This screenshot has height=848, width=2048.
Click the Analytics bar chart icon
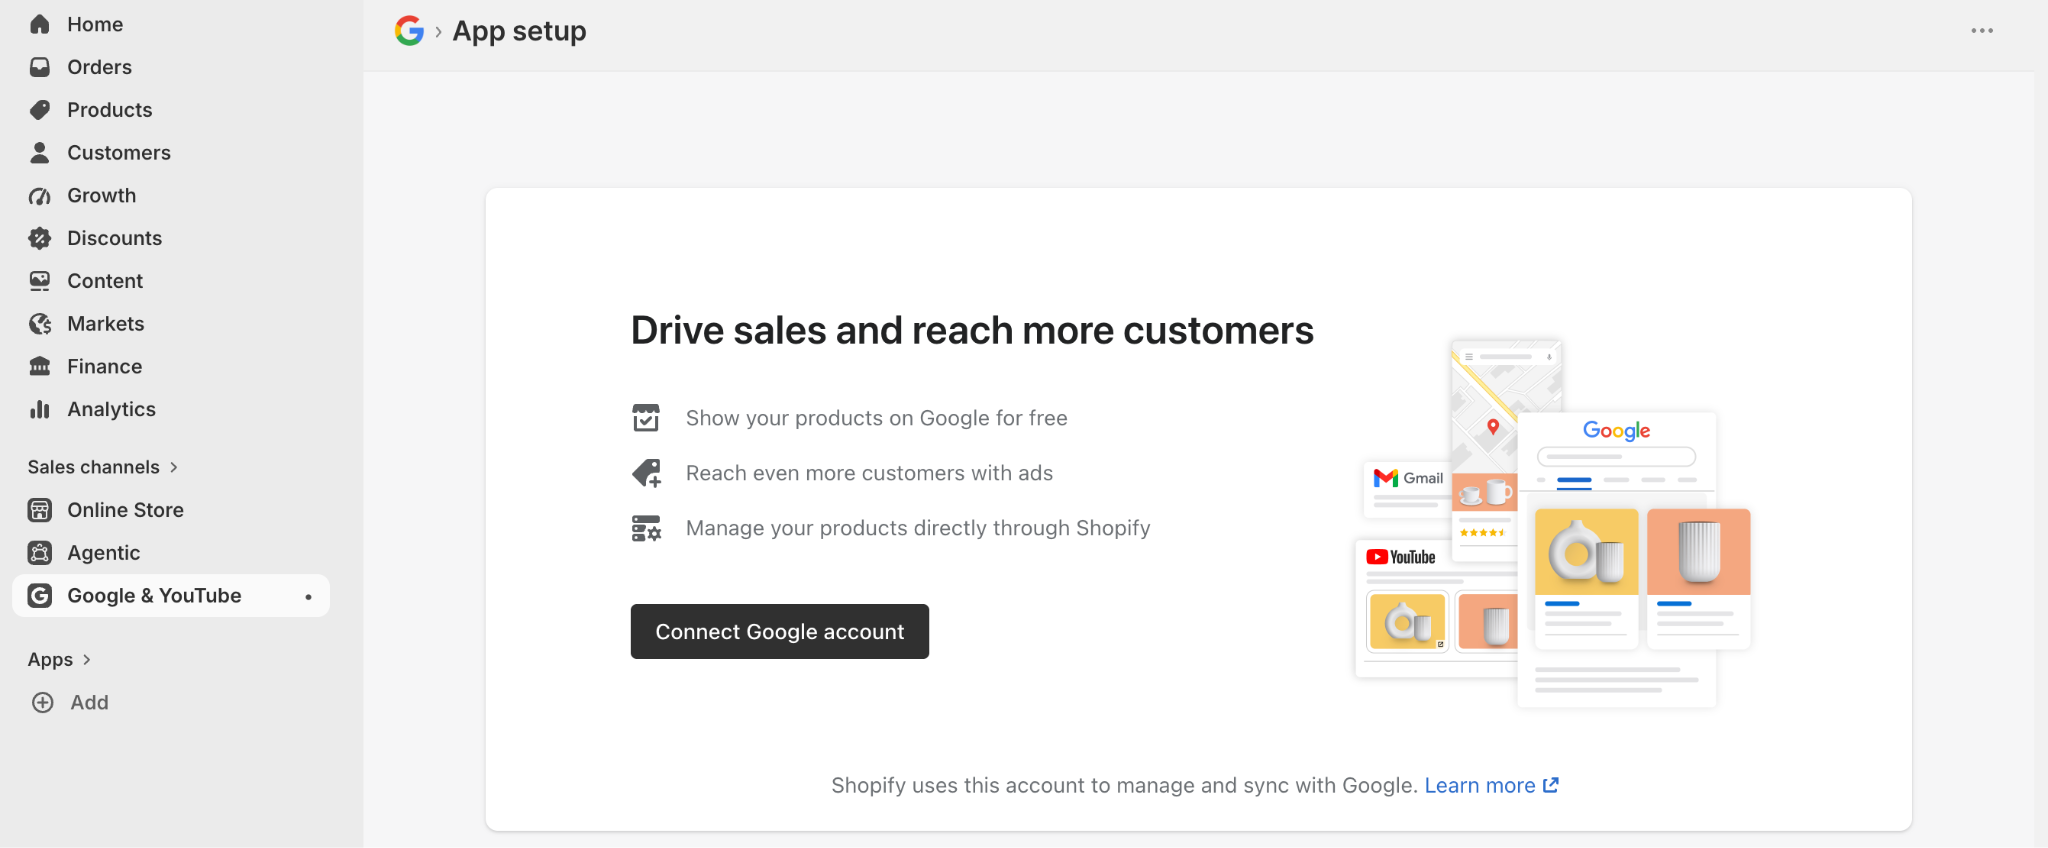coord(40,409)
